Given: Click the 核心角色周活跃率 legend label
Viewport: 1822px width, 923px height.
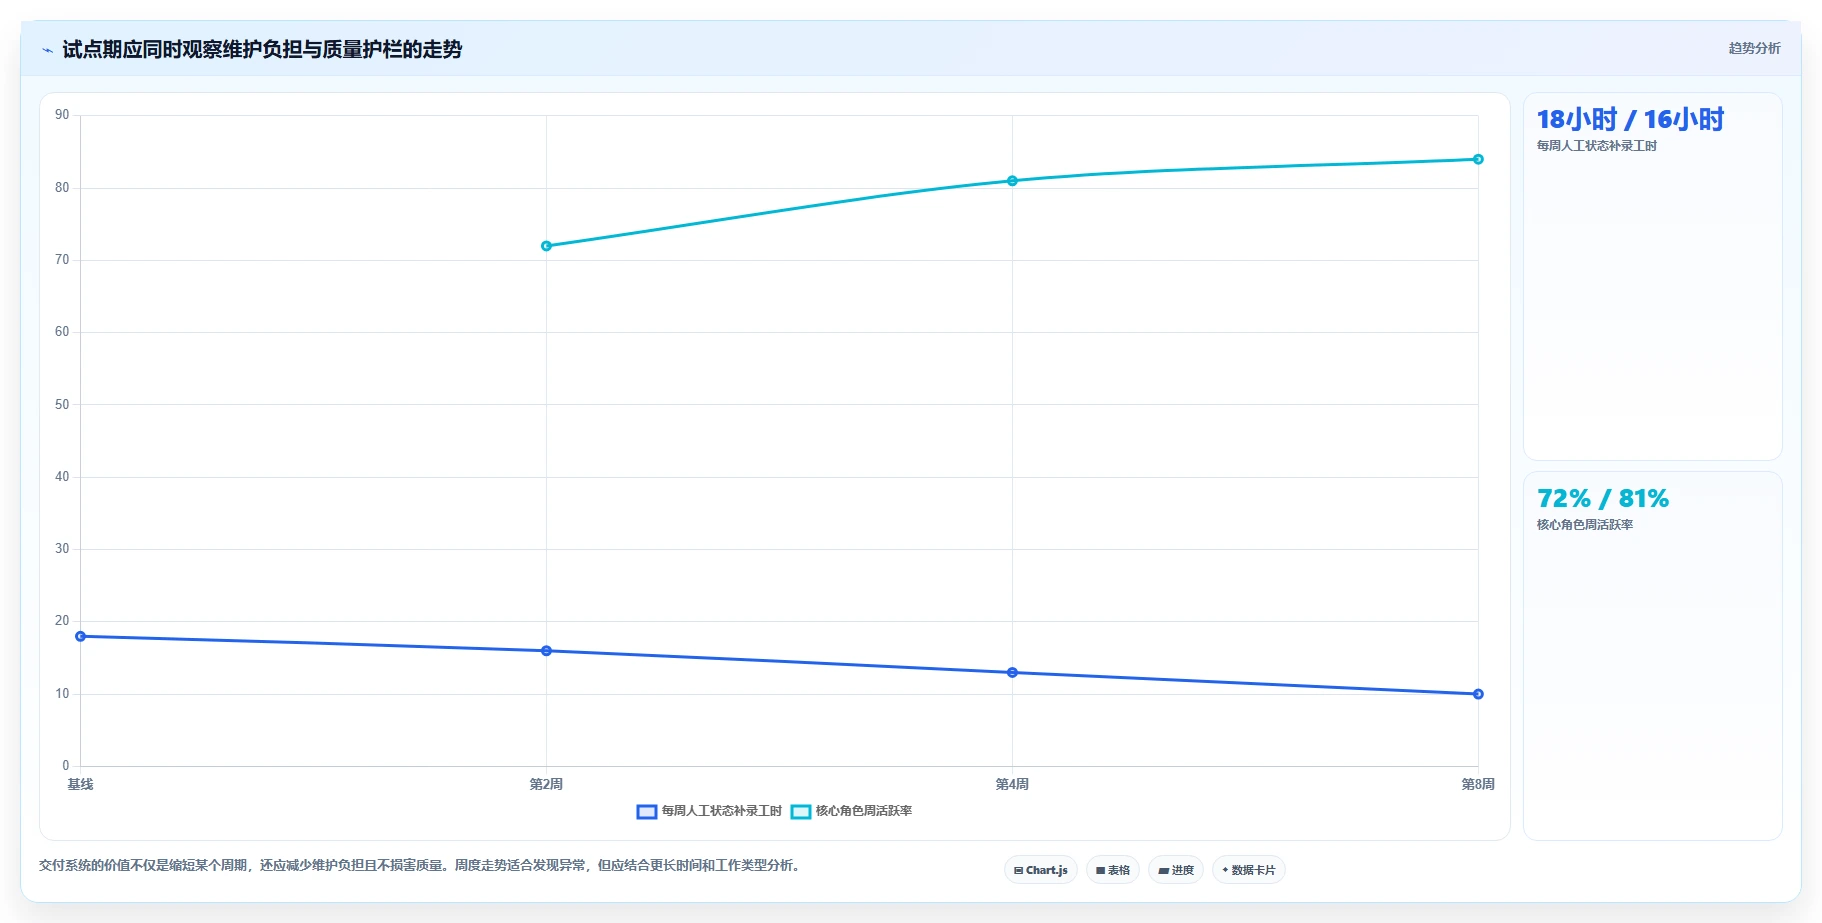Looking at the screenshot, I should click(864, 811).
